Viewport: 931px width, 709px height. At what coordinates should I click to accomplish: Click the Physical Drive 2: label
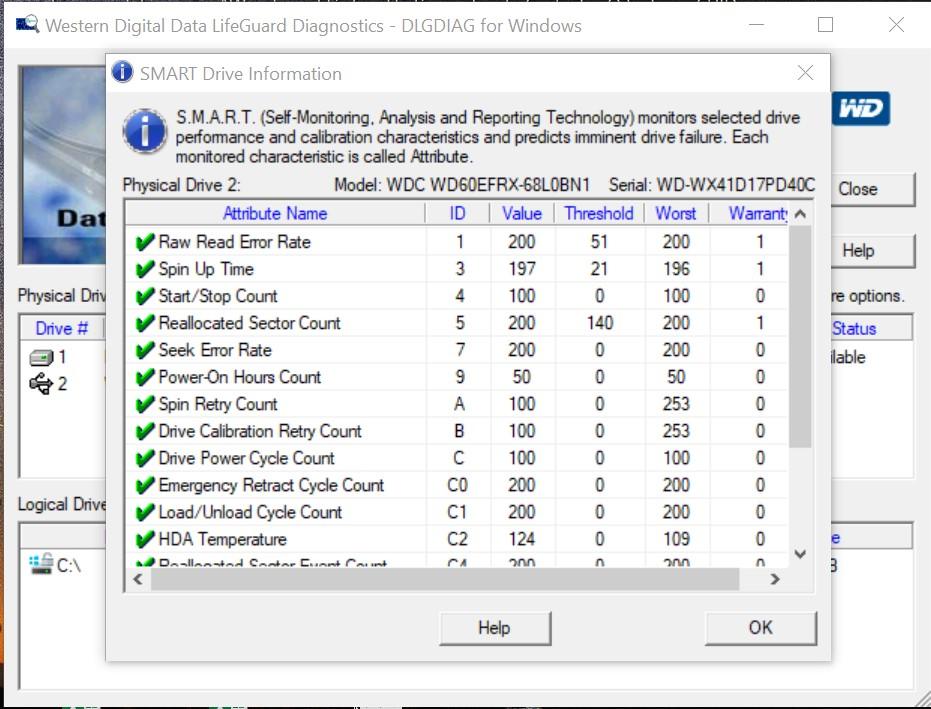(182, 185)
